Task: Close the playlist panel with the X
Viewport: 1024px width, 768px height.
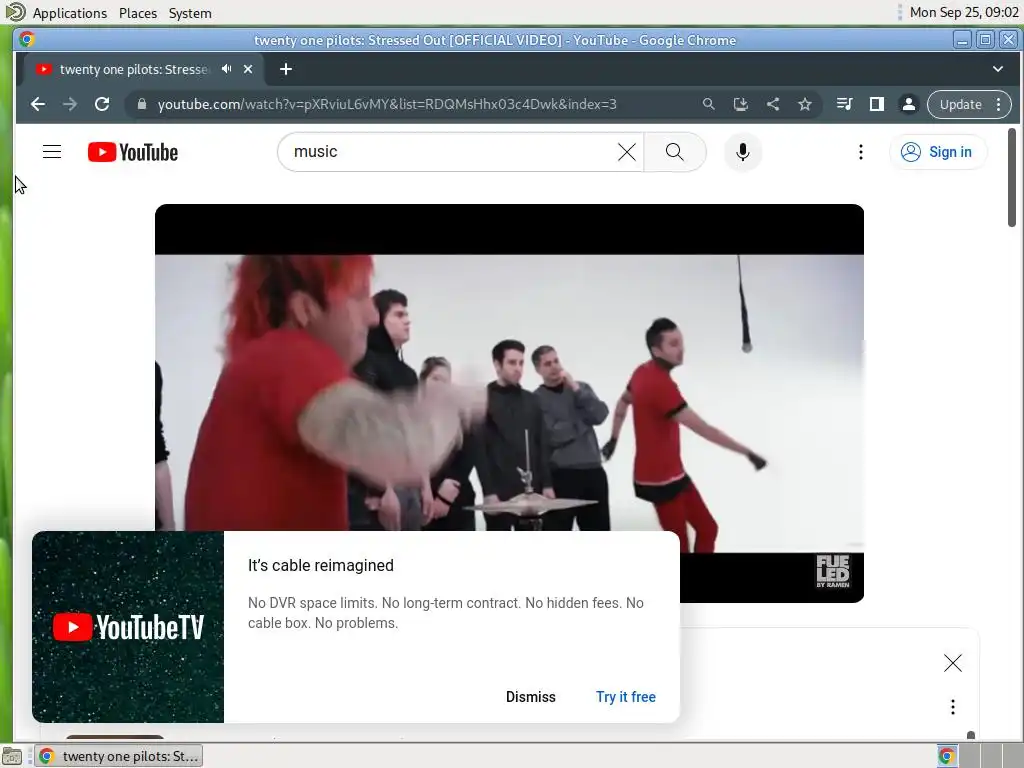Action: pyautogui.click(x=953, y=664)
